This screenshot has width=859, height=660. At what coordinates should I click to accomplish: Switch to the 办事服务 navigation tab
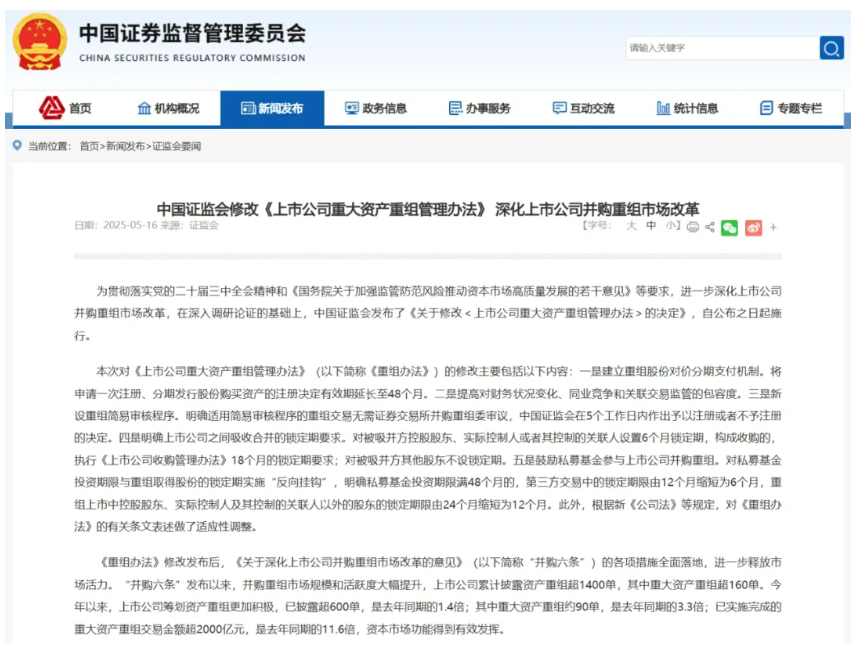pos(479,108)
